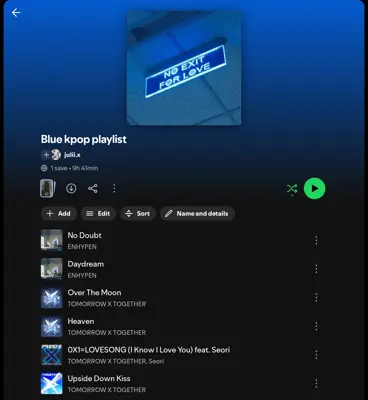Open the Sort options

coord(138,214)
